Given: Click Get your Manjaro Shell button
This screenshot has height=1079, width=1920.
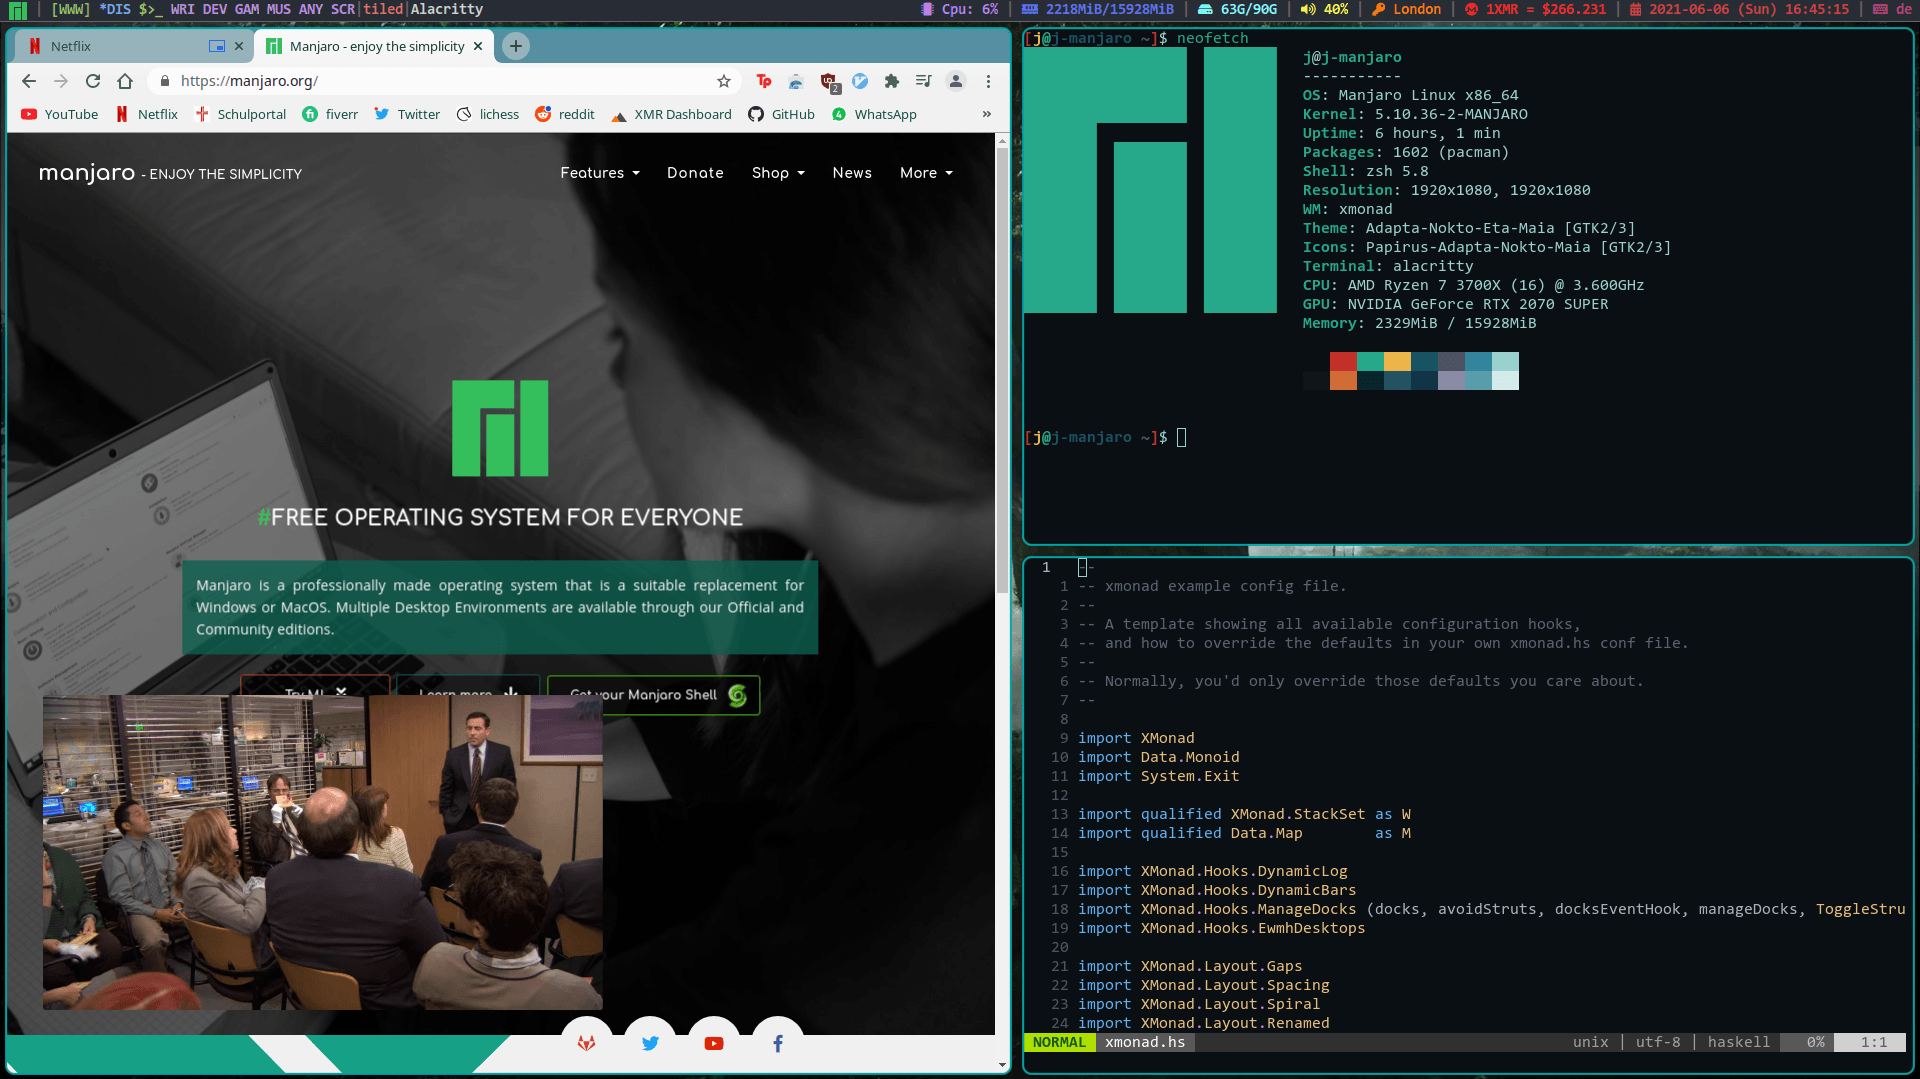Looking at the screenshot, I should point(654,695).
